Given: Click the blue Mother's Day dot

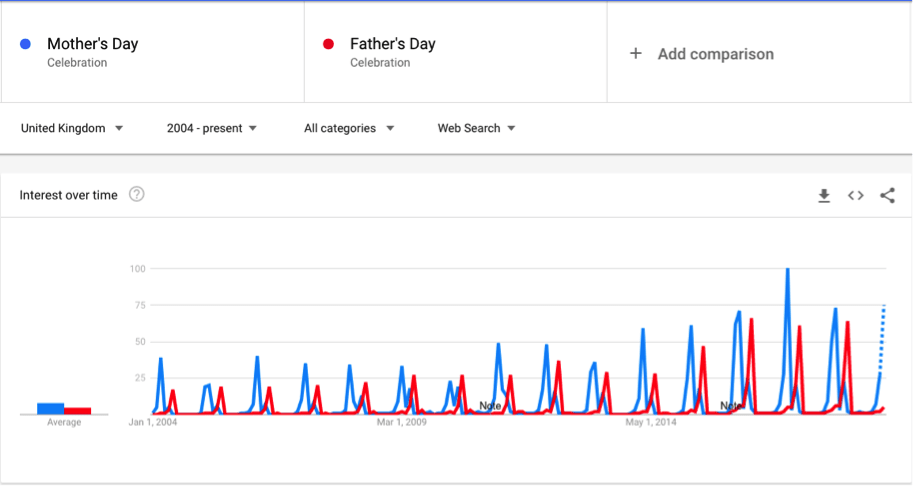Looking at the screenshot, I should tap(25, 44).
